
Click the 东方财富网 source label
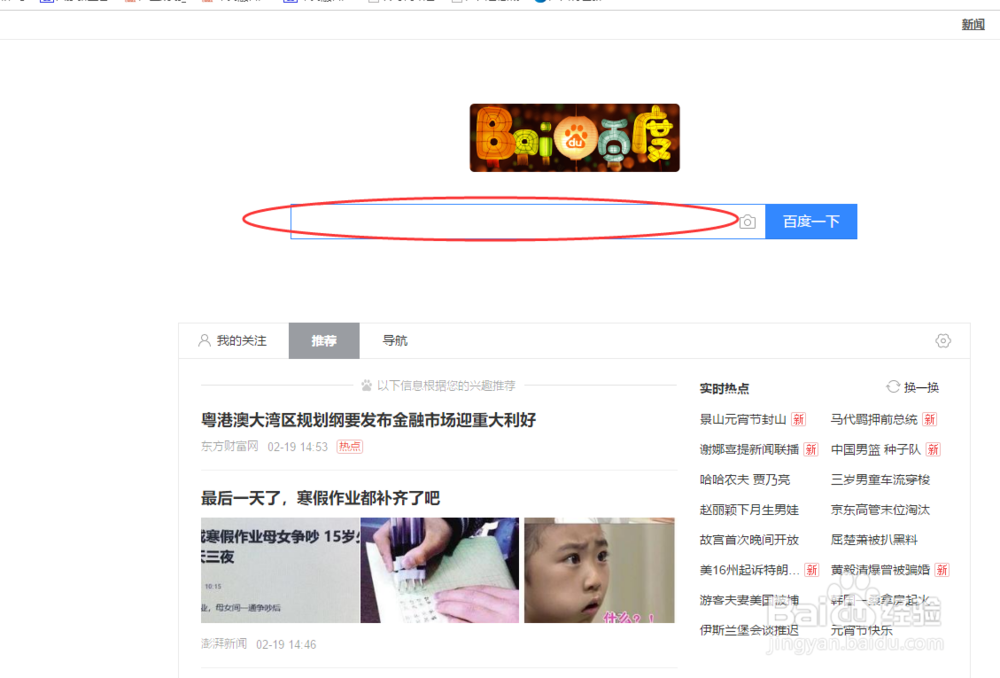point(230,446)
